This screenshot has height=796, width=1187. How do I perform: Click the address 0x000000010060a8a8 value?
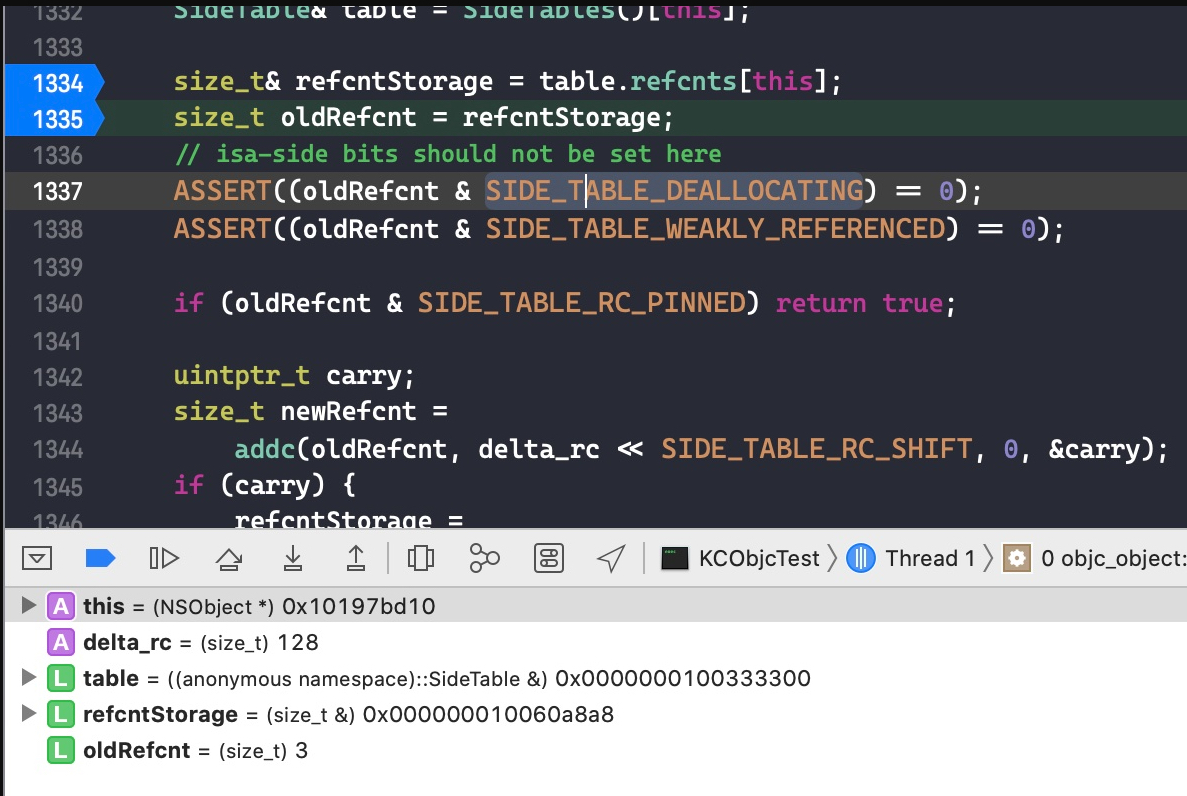pos(488,714)
